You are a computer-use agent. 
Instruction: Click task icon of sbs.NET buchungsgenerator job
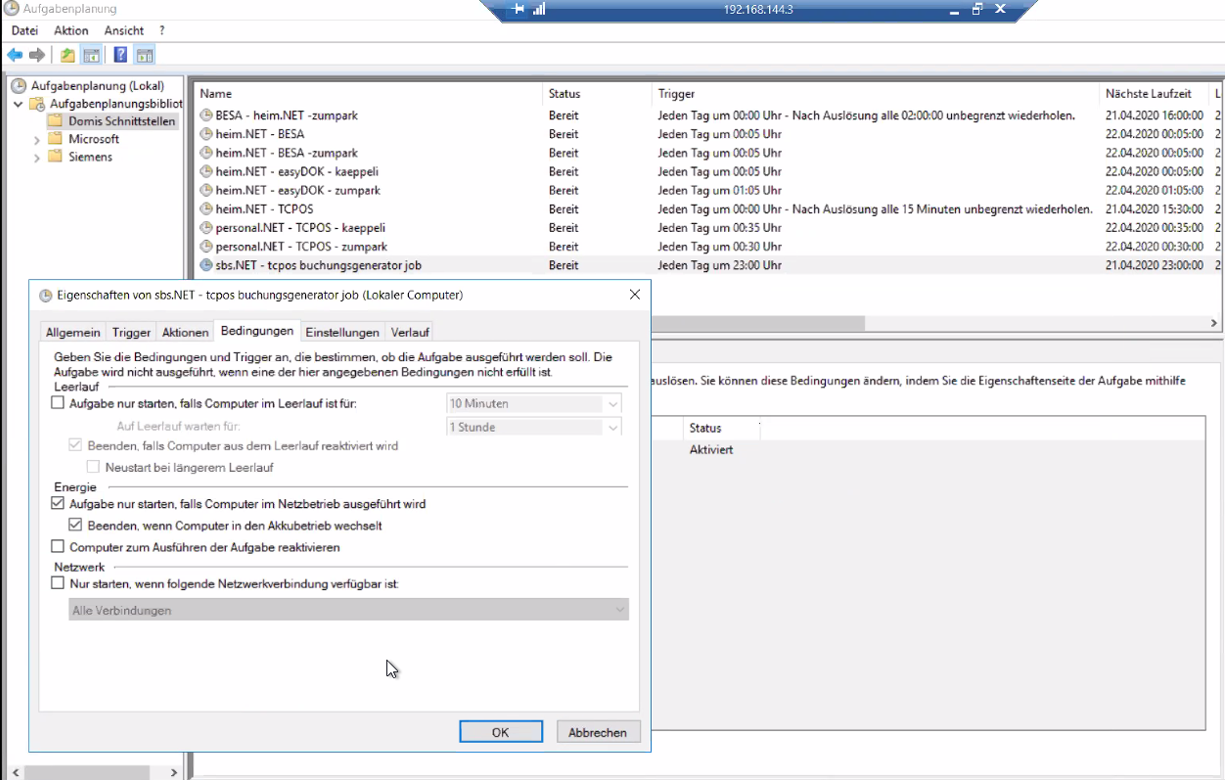point(207,266)
